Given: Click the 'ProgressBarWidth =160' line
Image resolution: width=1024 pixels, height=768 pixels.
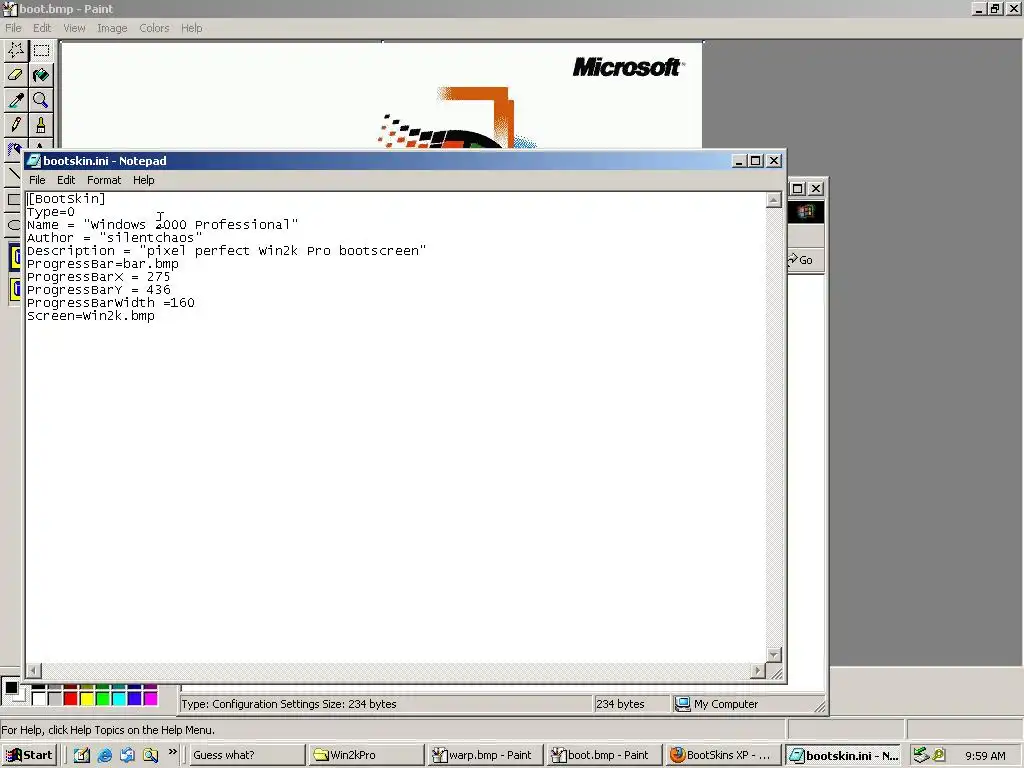Looking at the screenshot, I should pos(110,303).
